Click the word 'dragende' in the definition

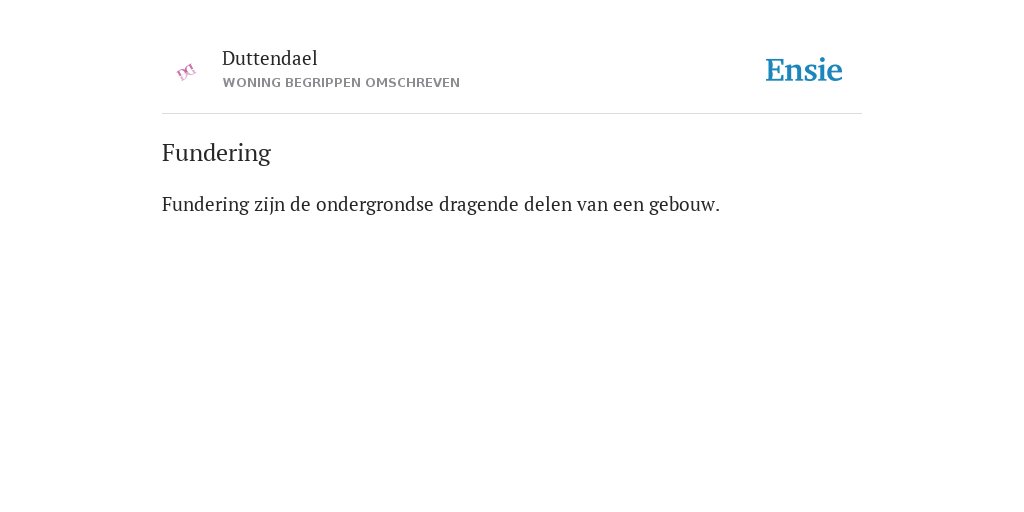pyautogui.click(x=479, y=204)
